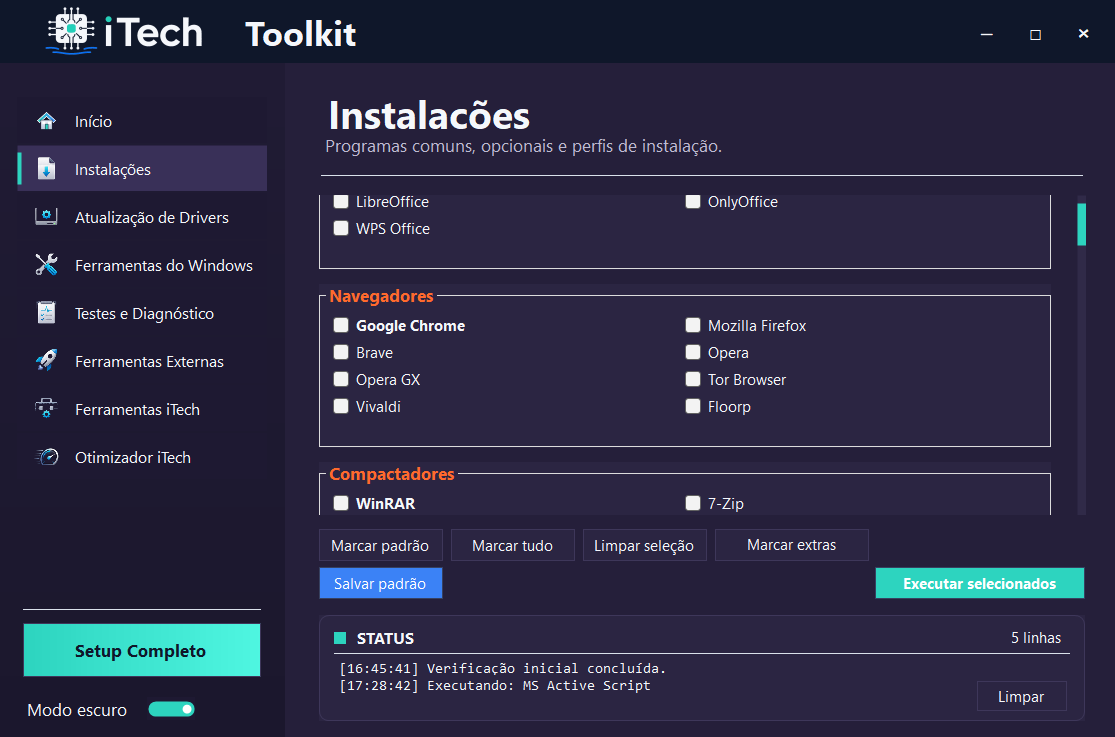Open Ferramentas Externas page
Viewport: 1115px width, 737px height.
click(x=142, y=361)
